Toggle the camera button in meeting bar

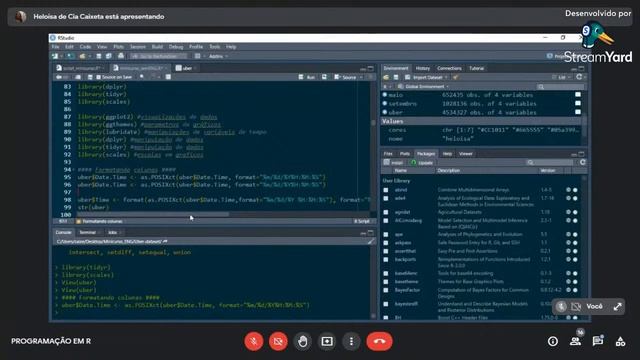278,341
